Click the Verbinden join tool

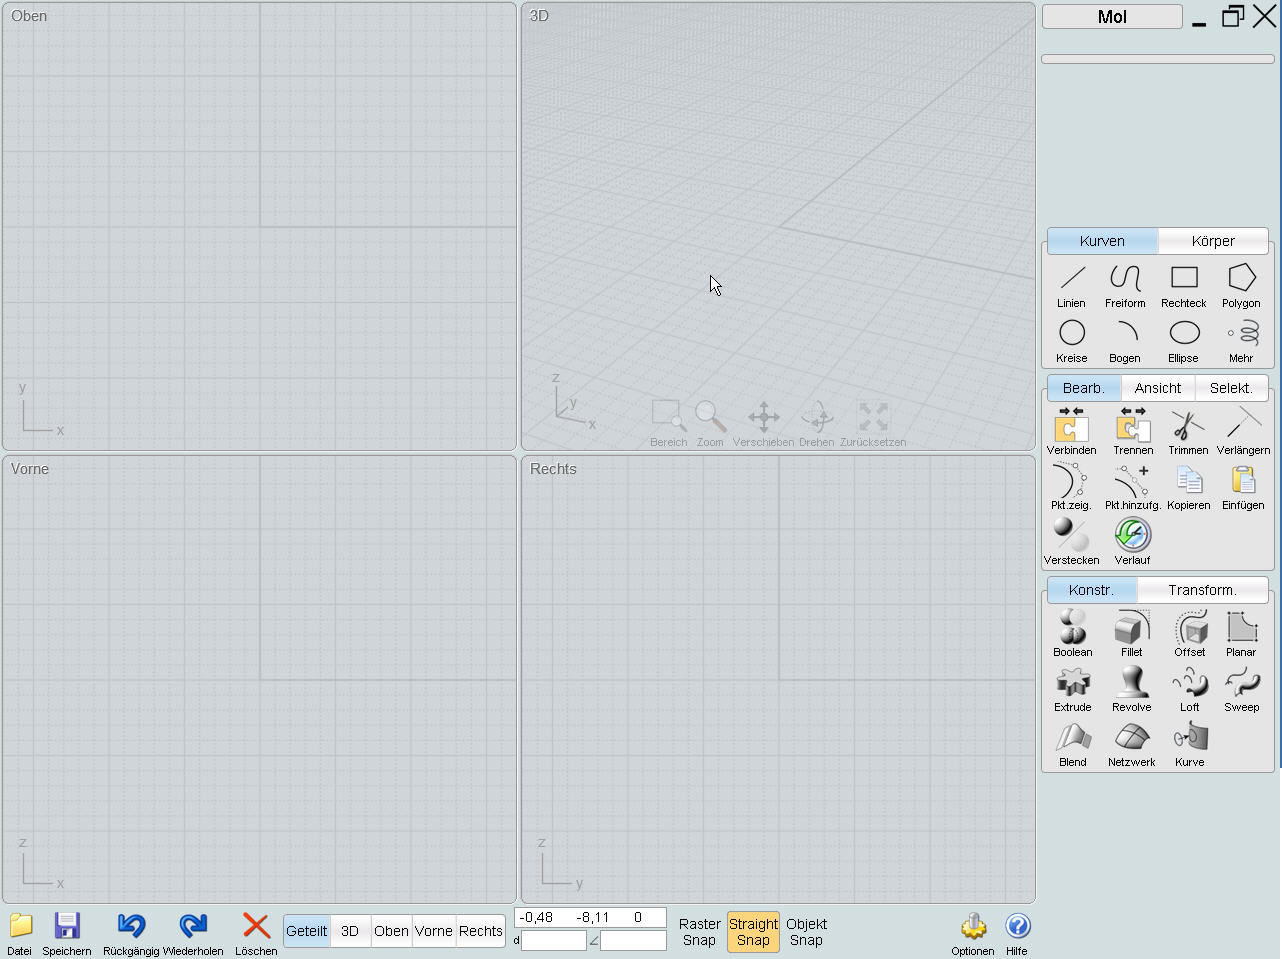[1071, 432]
